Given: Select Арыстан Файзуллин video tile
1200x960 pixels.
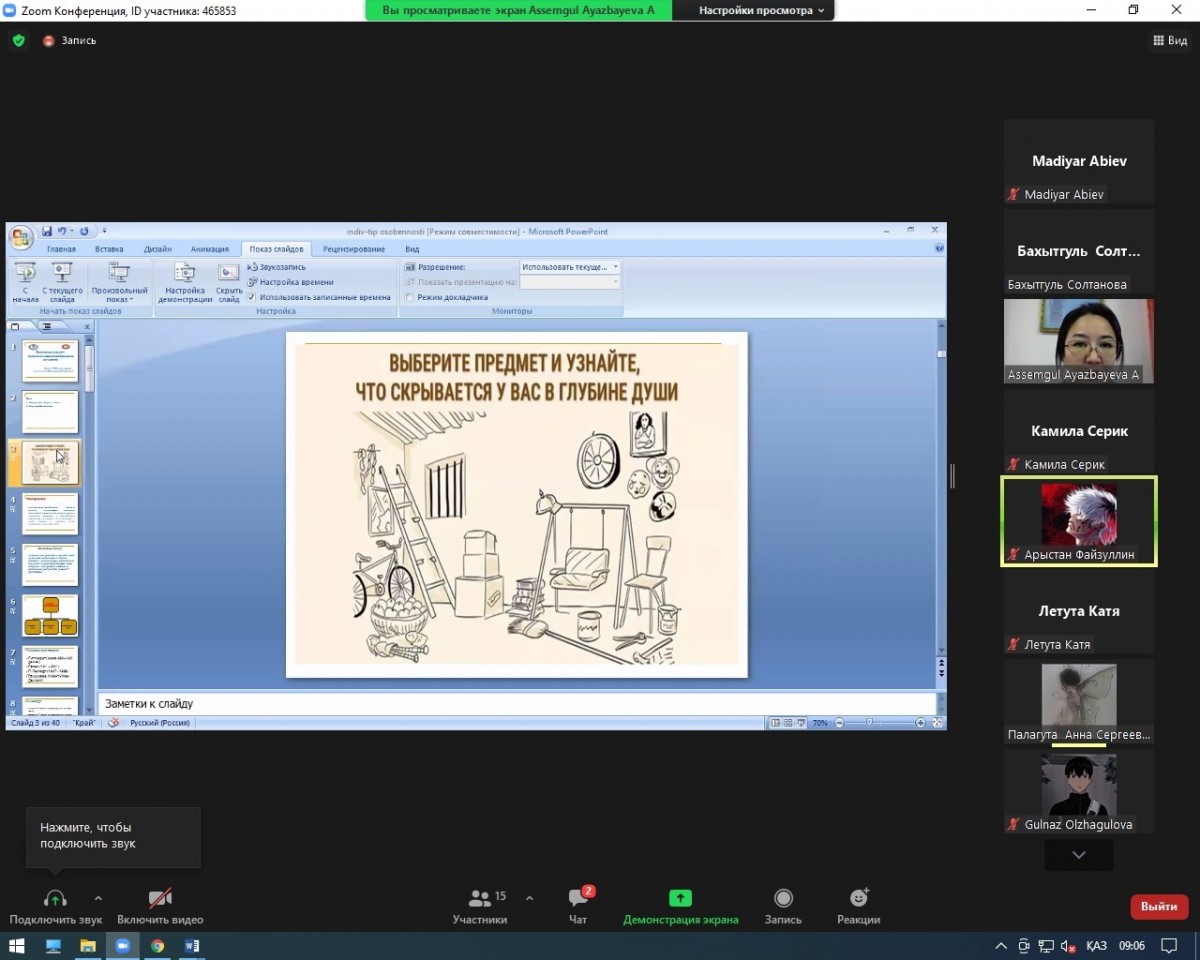Looking at the screenshot, I should (x=1078, y=521).
